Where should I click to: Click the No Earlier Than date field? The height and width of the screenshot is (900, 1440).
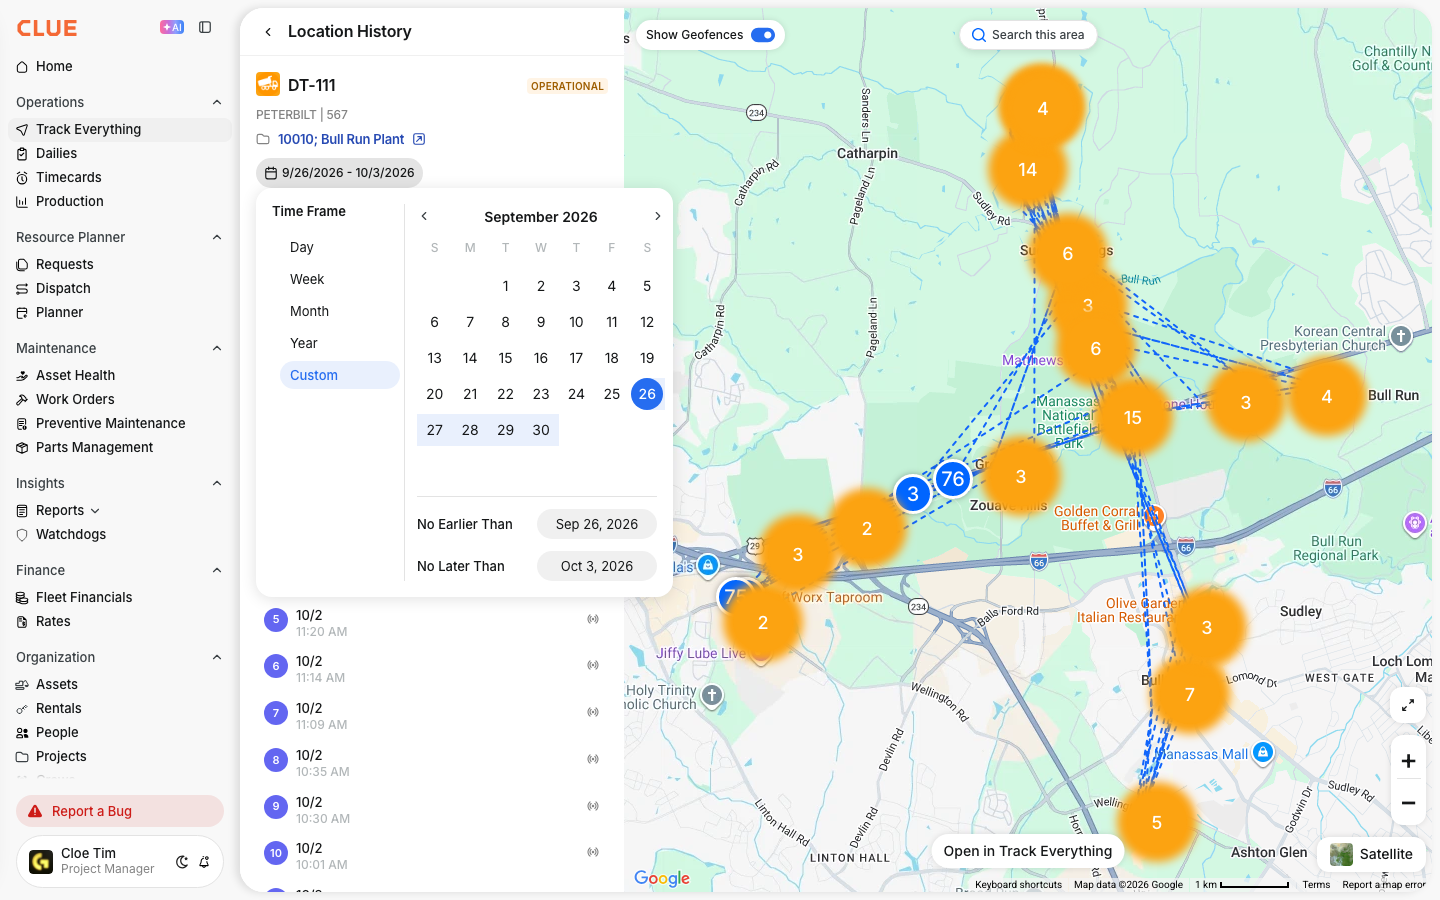[x=597, y=524]
